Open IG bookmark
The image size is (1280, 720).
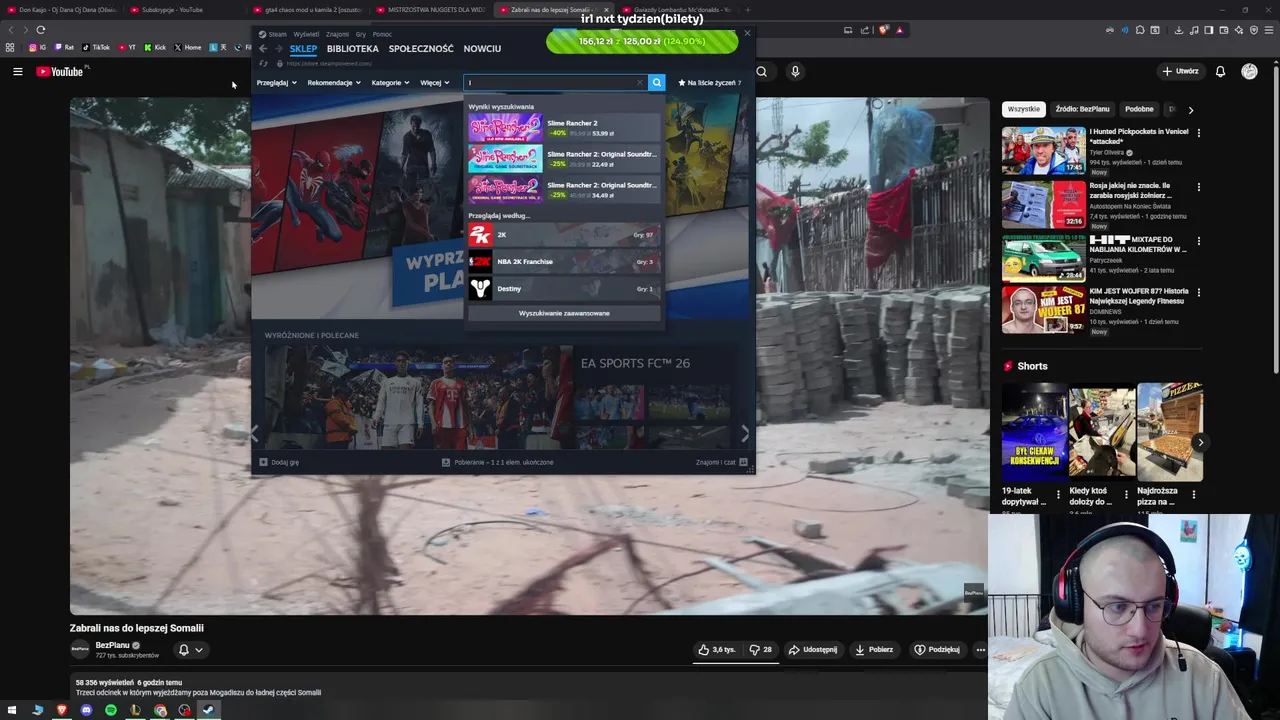(37, 47)
